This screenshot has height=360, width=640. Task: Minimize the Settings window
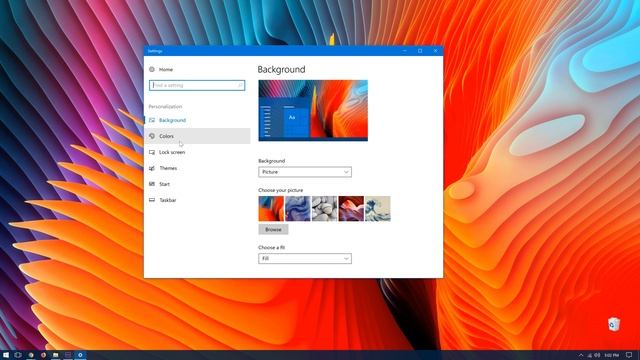click(404, 51)
